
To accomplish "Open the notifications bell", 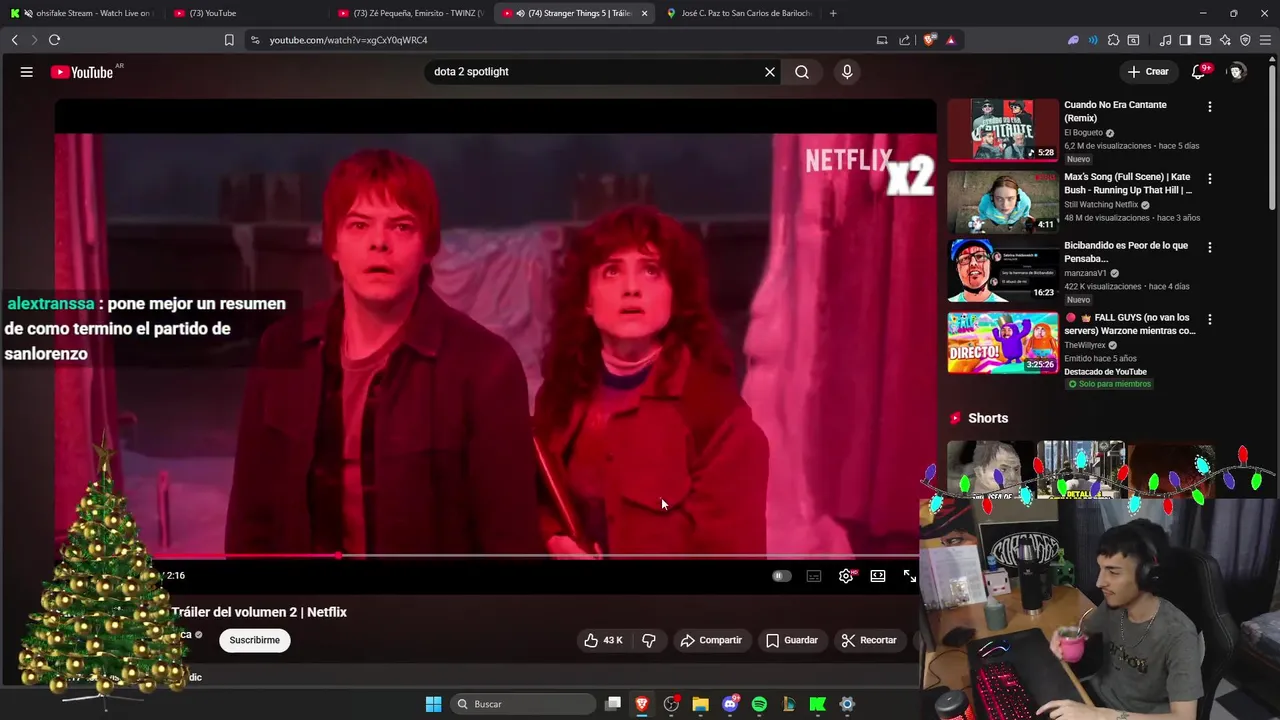I will (x=1199, y=72).
